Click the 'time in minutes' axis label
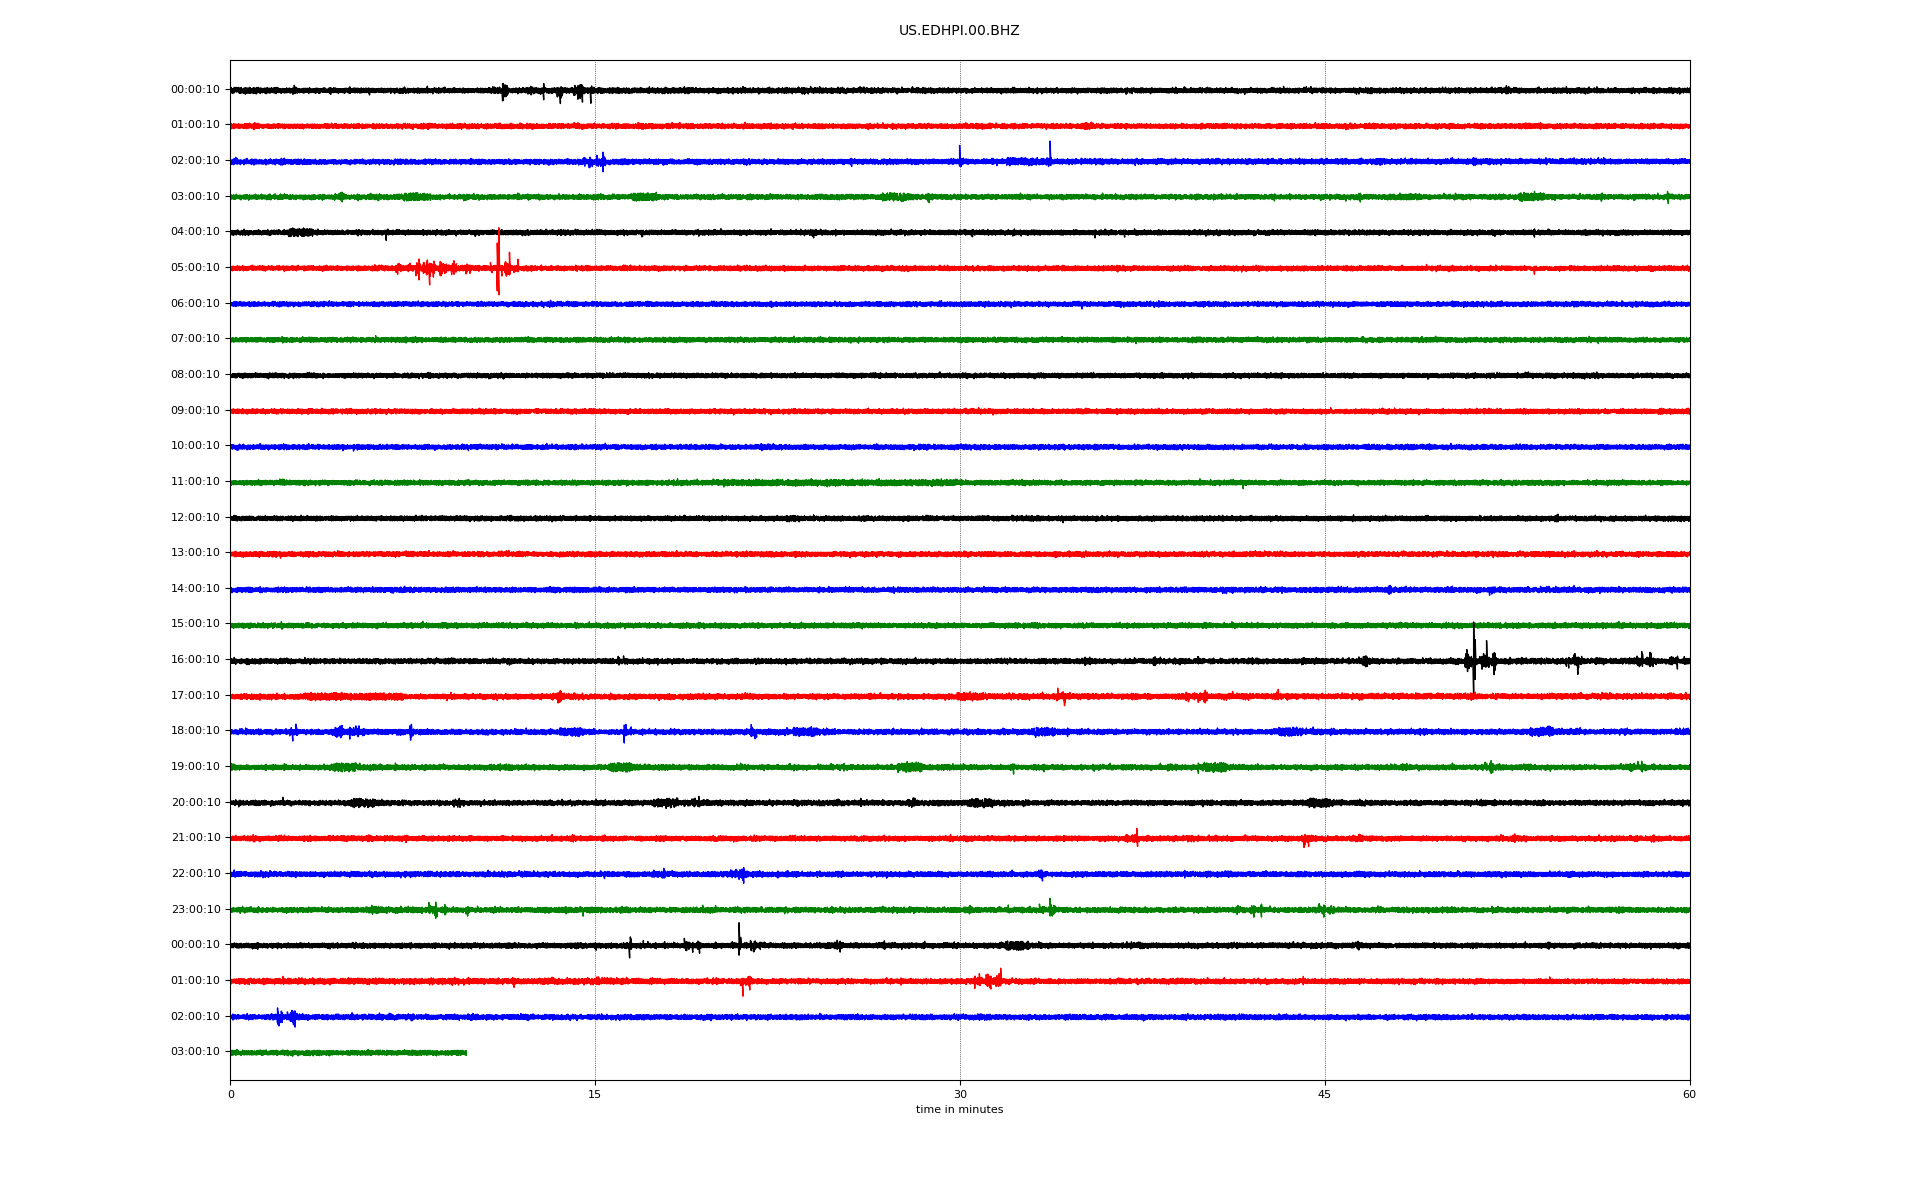The width and height of the screenshot is (1920, 1200). 958,1110
